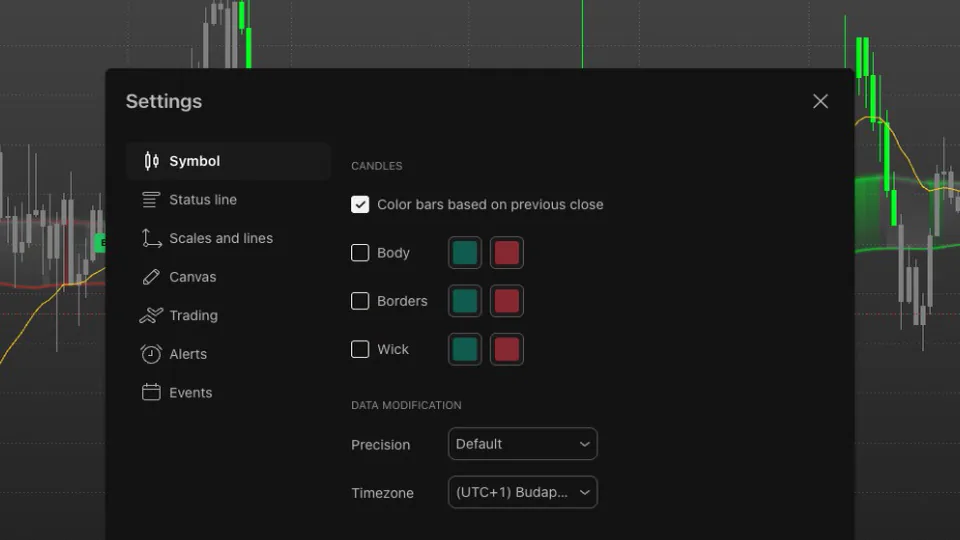
Task: Click the Symbol candlestick icon
Action: point(151,161)
